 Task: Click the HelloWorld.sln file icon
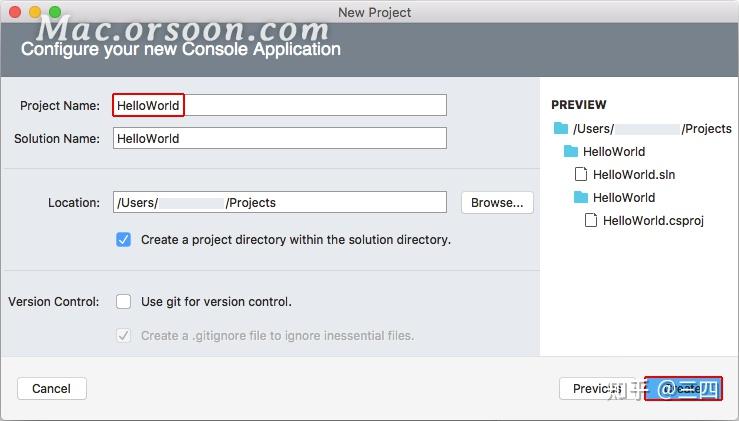tap(581, 174)
